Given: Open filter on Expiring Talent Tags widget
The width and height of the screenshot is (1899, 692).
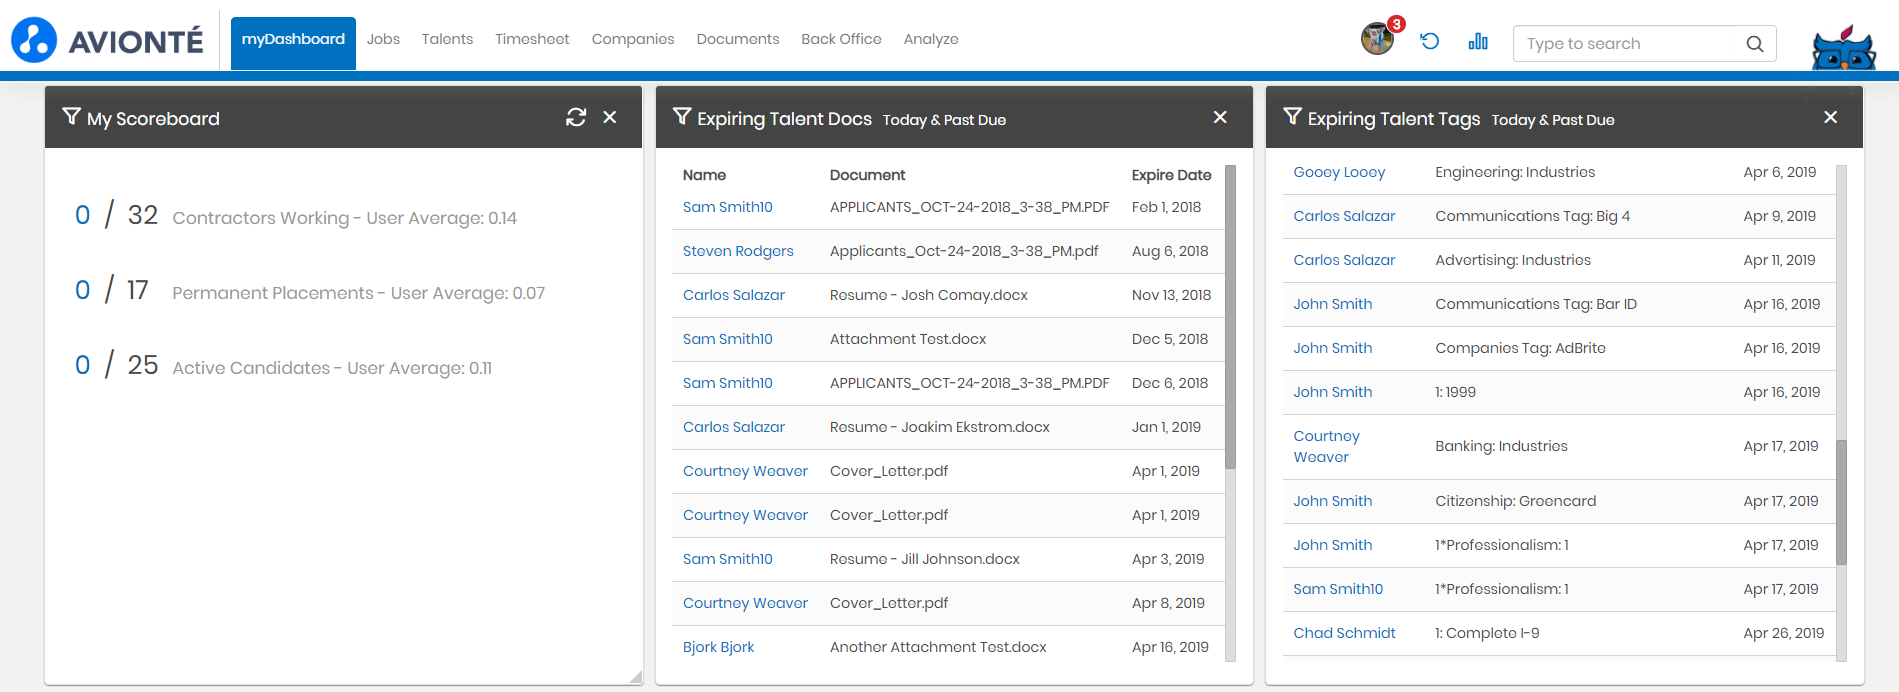Looking at the screenshot, I should pyautogui.click(x=1292, y=117).
